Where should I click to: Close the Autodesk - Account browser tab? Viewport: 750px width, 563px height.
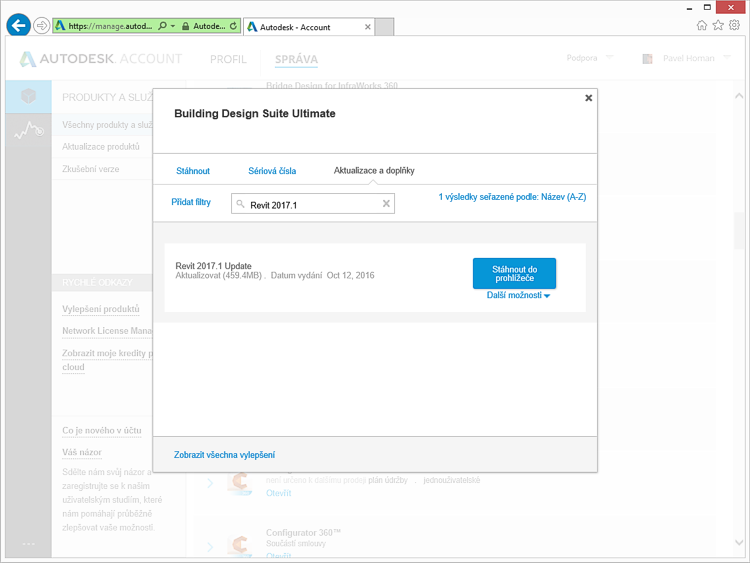tap(367, 27)
